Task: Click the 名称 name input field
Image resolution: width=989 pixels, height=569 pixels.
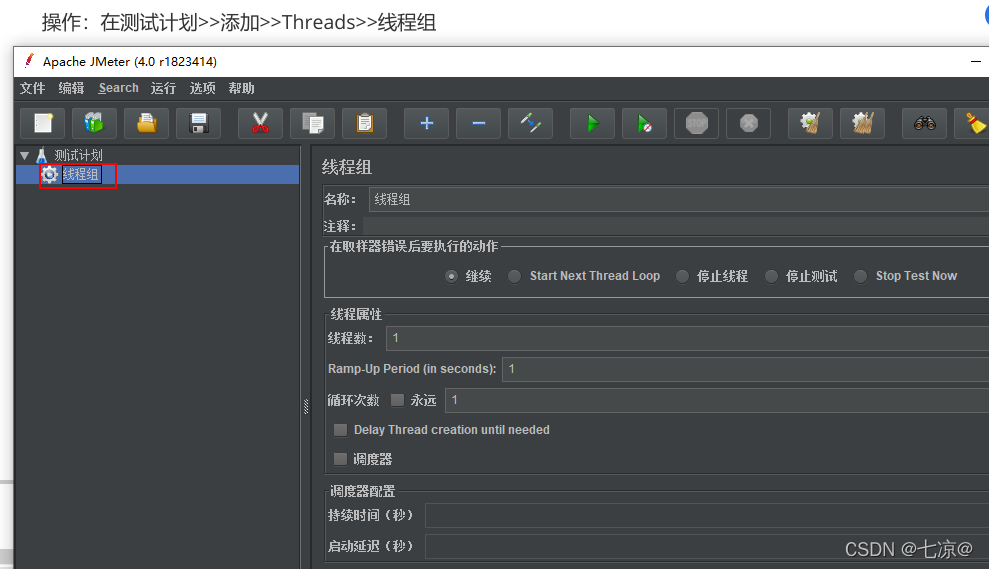Action: point(679,199)
